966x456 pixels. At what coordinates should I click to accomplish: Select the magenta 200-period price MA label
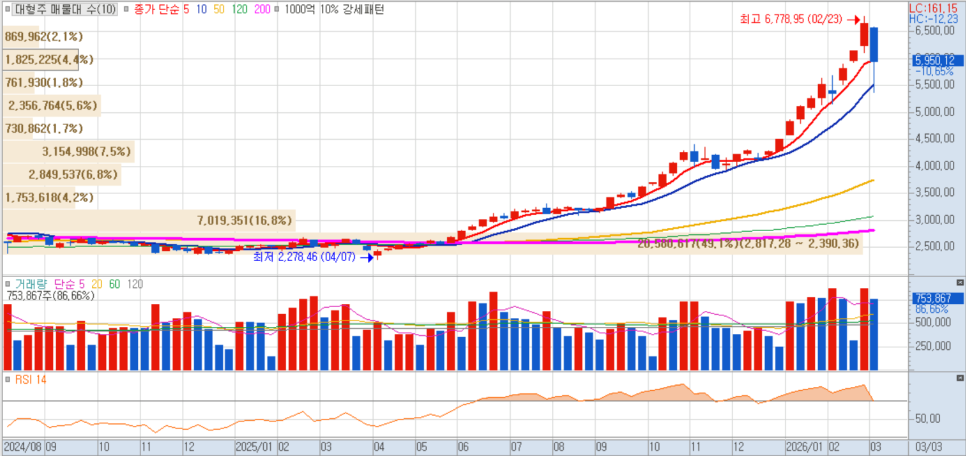262,10
